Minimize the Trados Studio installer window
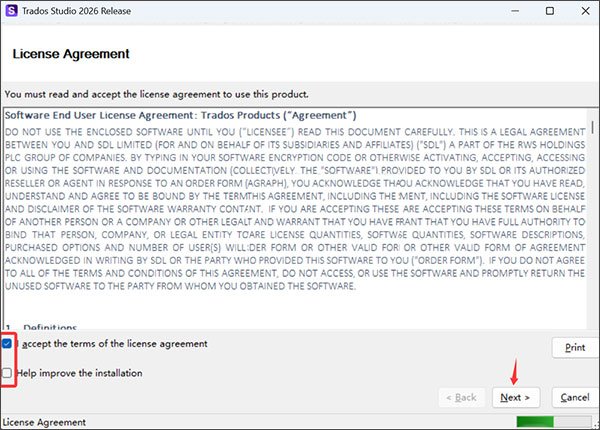This screenshot has width=600, height=430. 515,11
